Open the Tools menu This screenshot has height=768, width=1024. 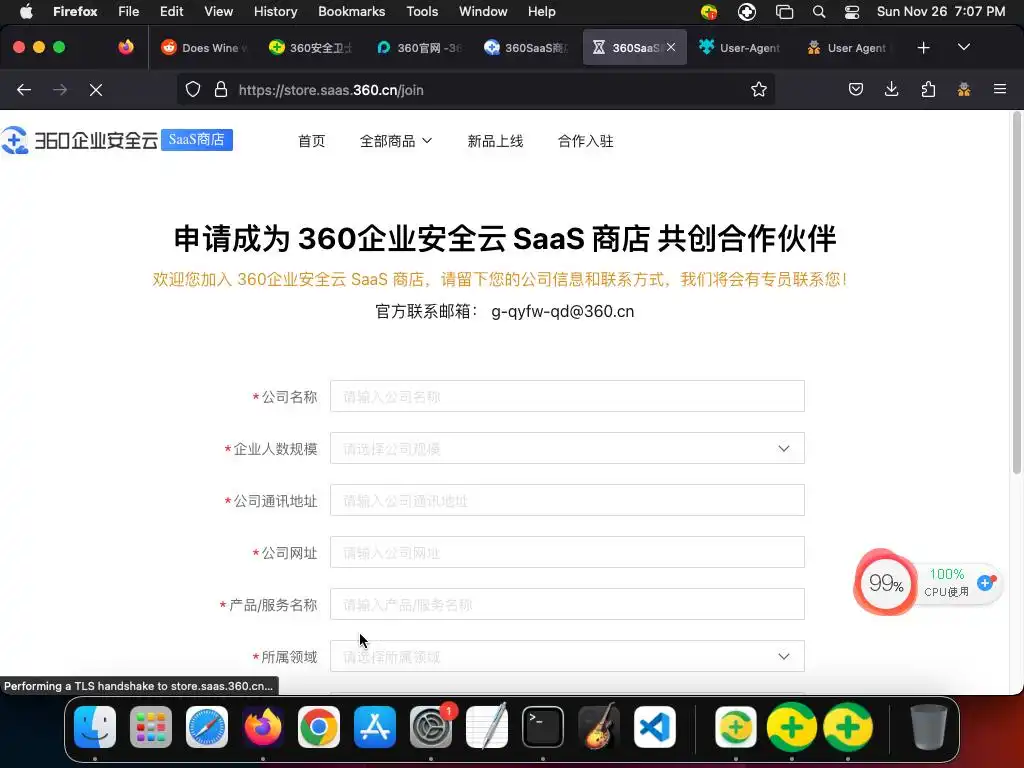[x=422, y=11]
